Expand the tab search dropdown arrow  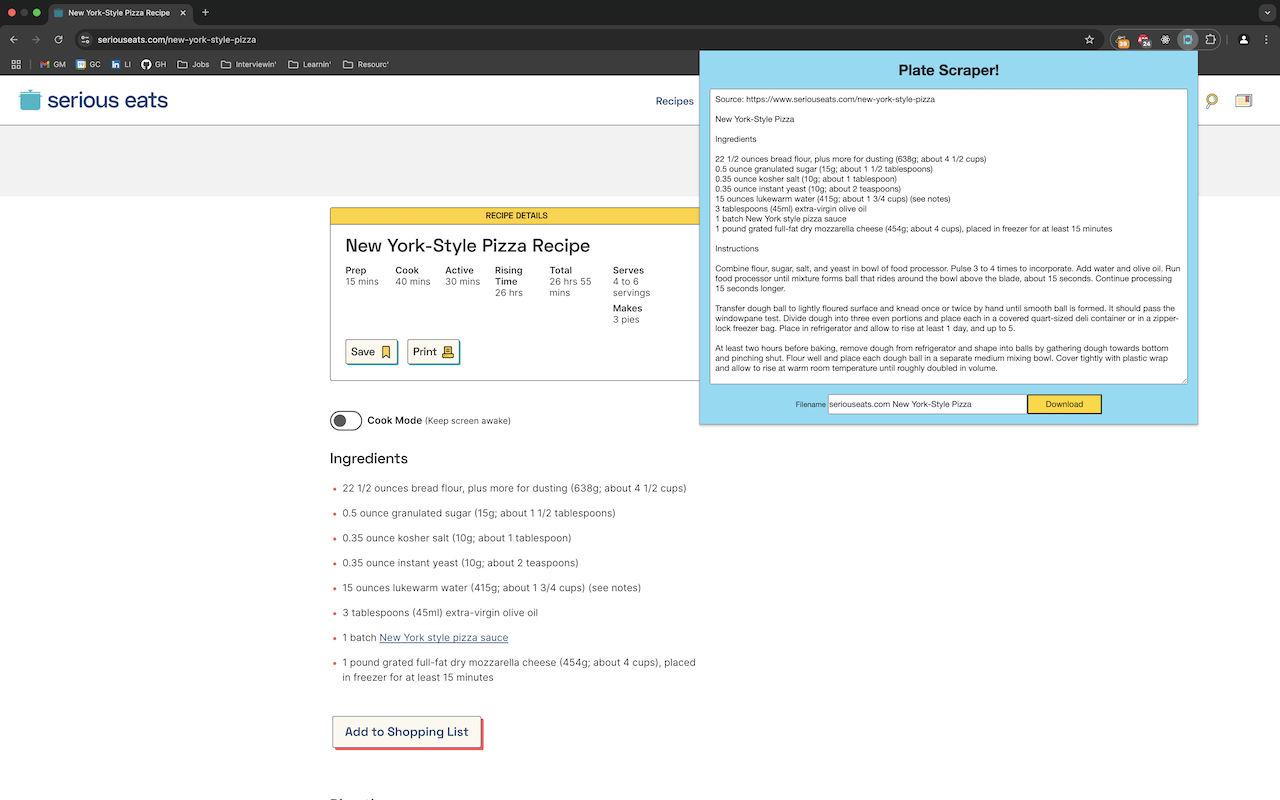(1265, 13)
